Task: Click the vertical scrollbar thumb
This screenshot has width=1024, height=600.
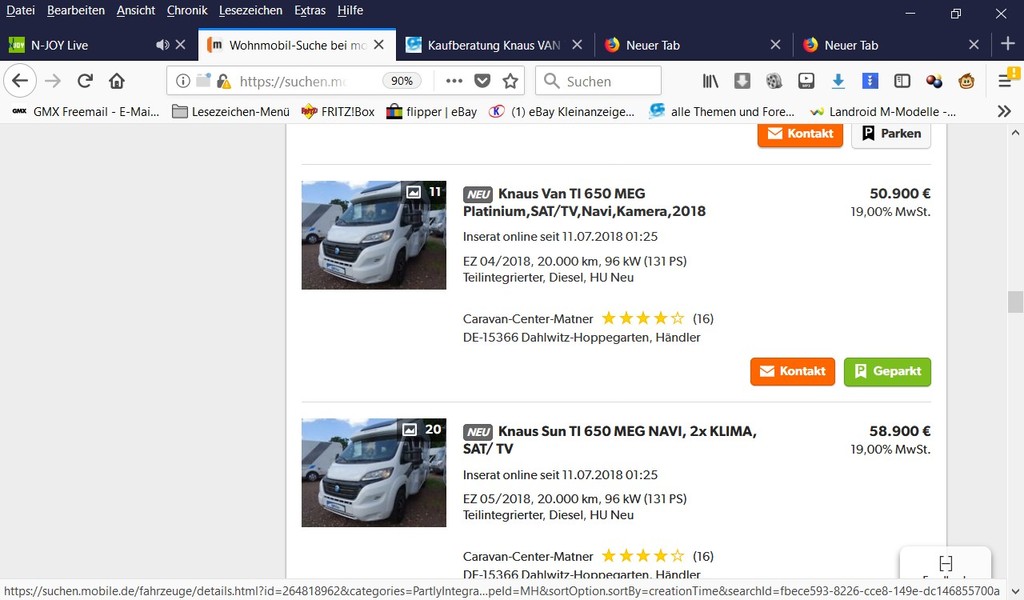Action: pyautogui.click(x=1015, y=302)
